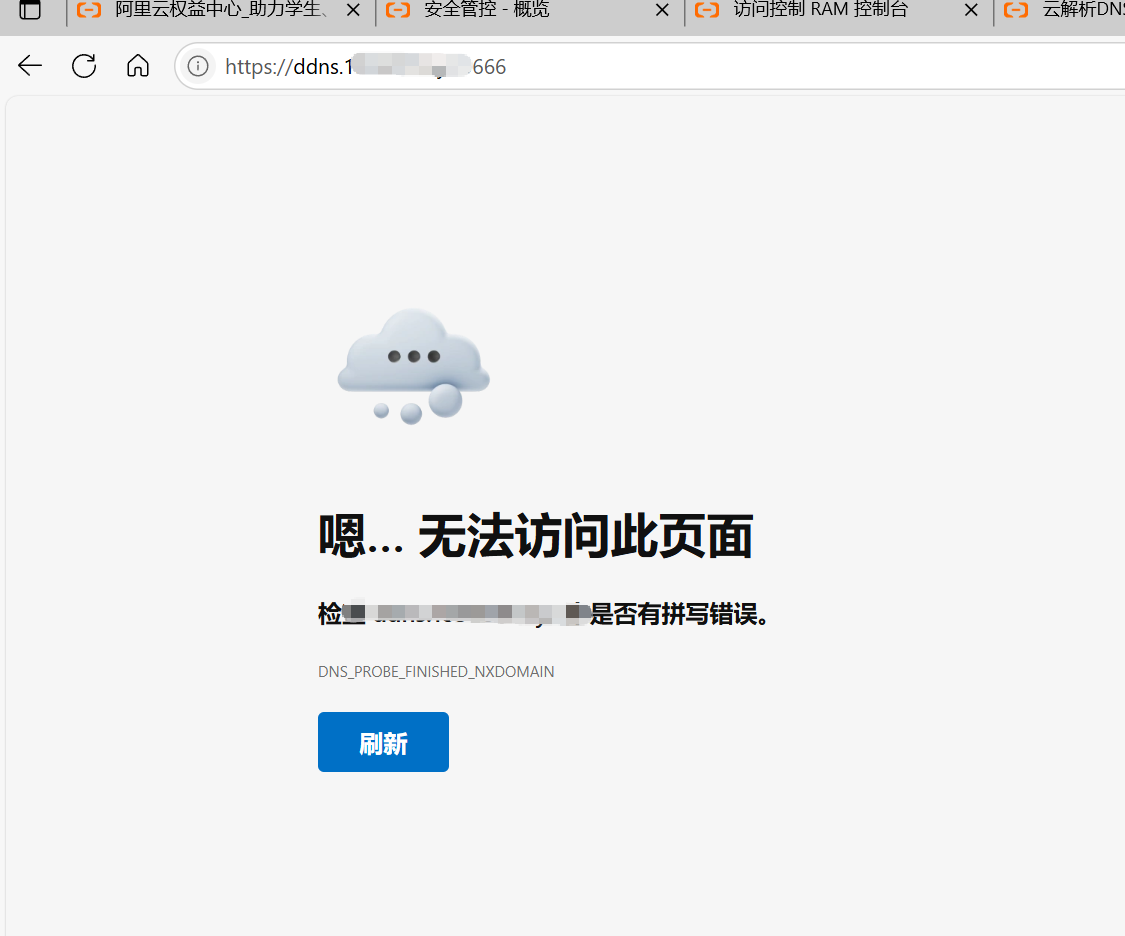
Task: Close the 访问控制 RAM 控制台 tab
Action: (971, 10)
